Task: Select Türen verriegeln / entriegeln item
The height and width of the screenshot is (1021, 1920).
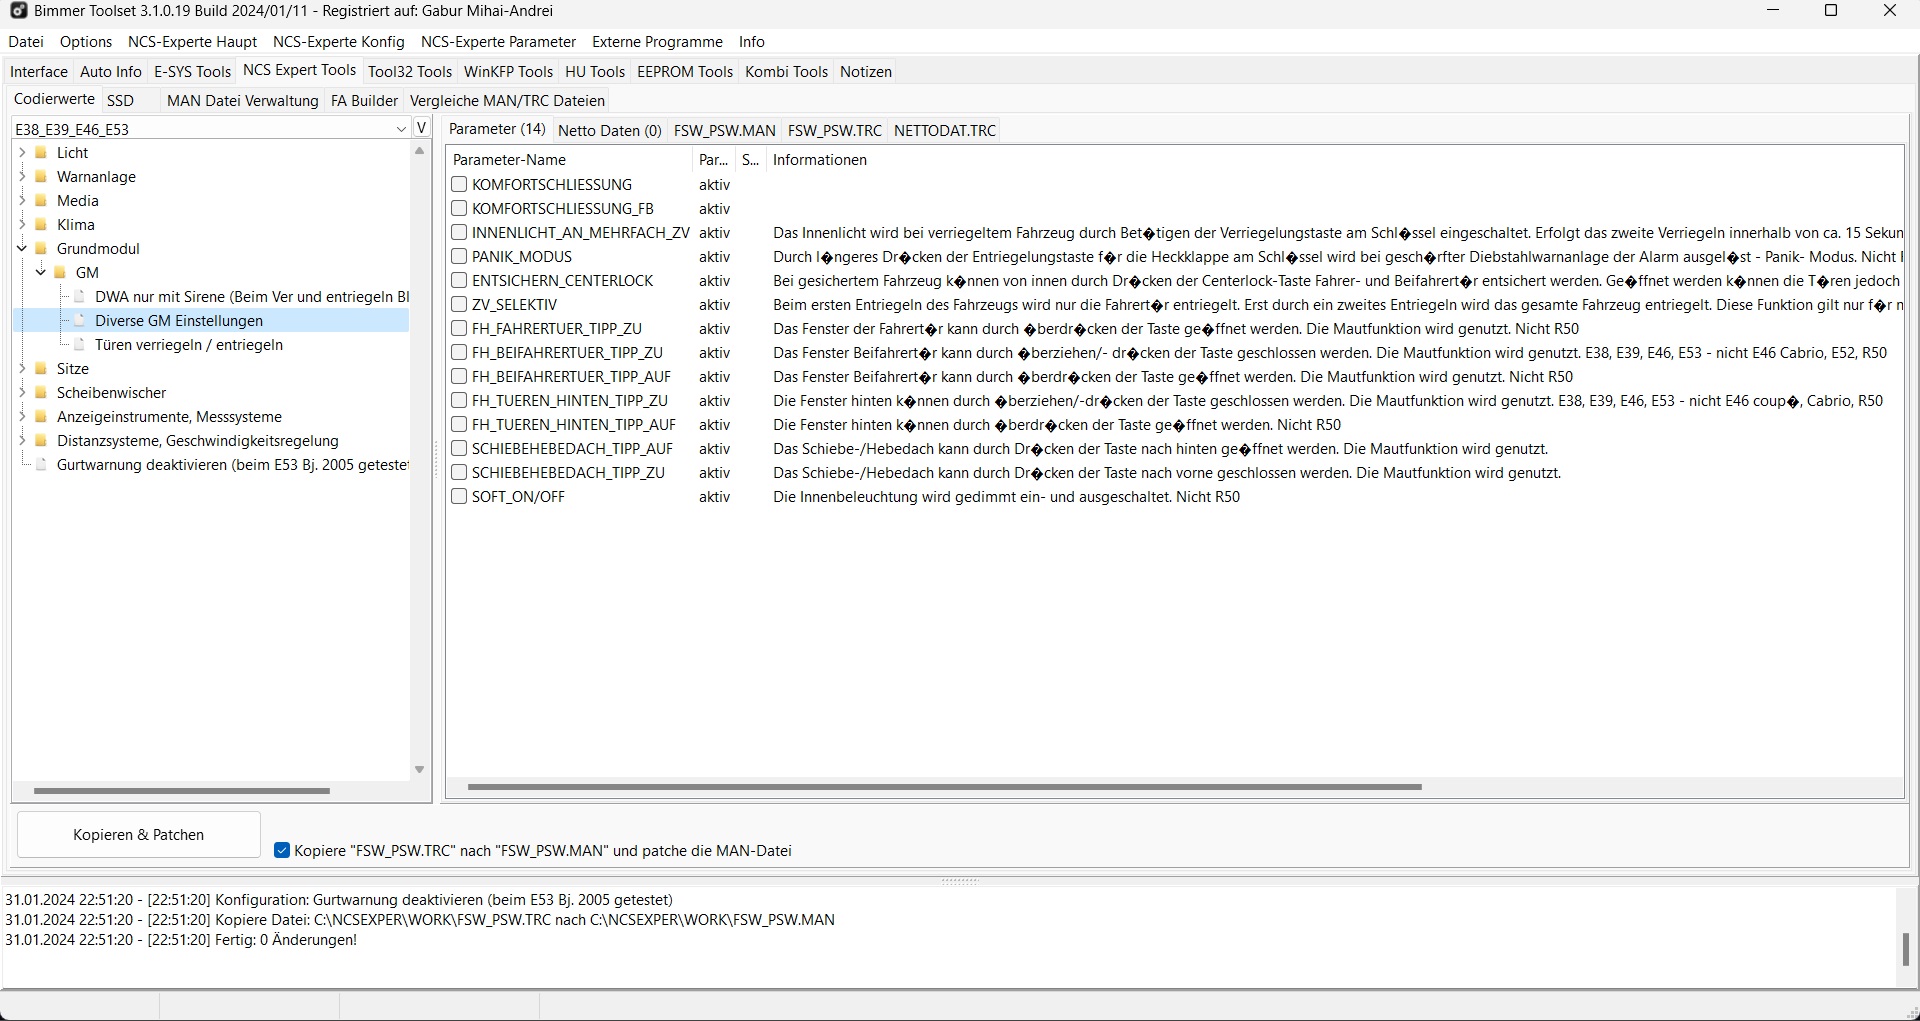Action: [x=189, y=345]
